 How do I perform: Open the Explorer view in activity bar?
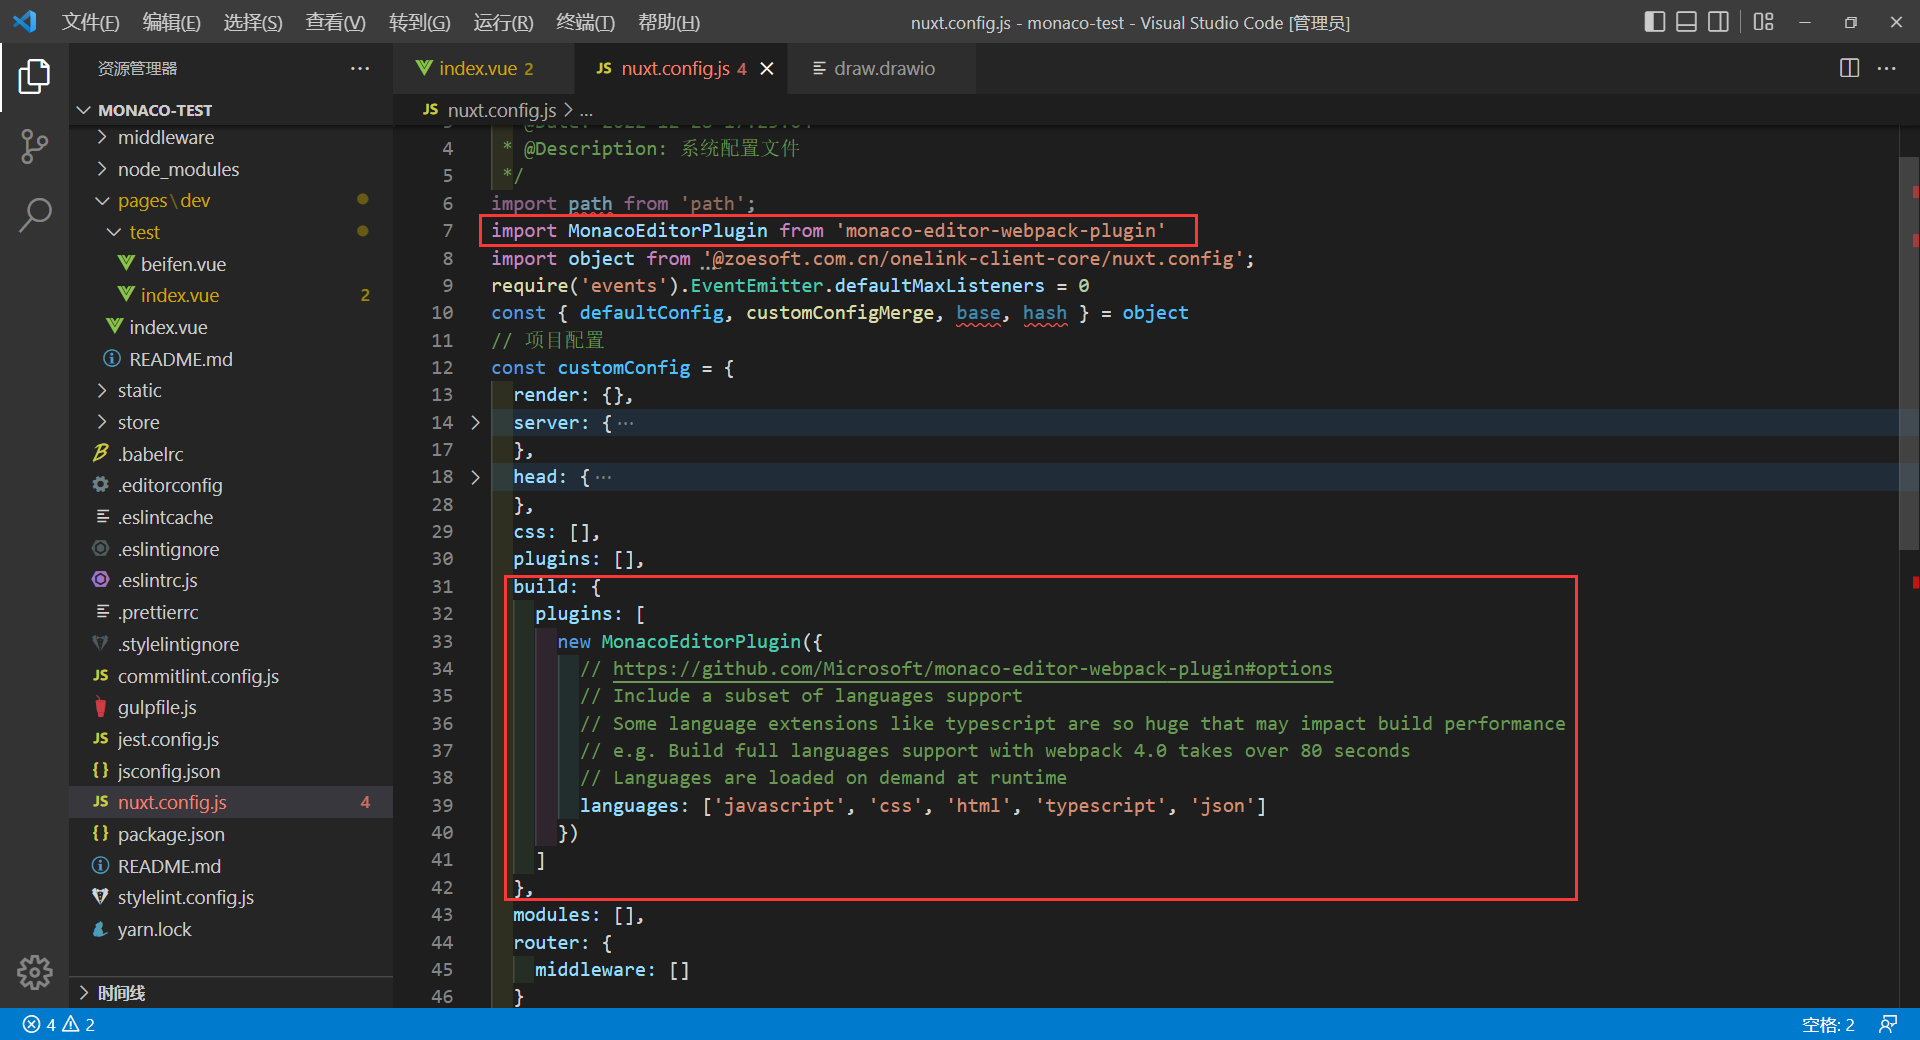(34, 77)
